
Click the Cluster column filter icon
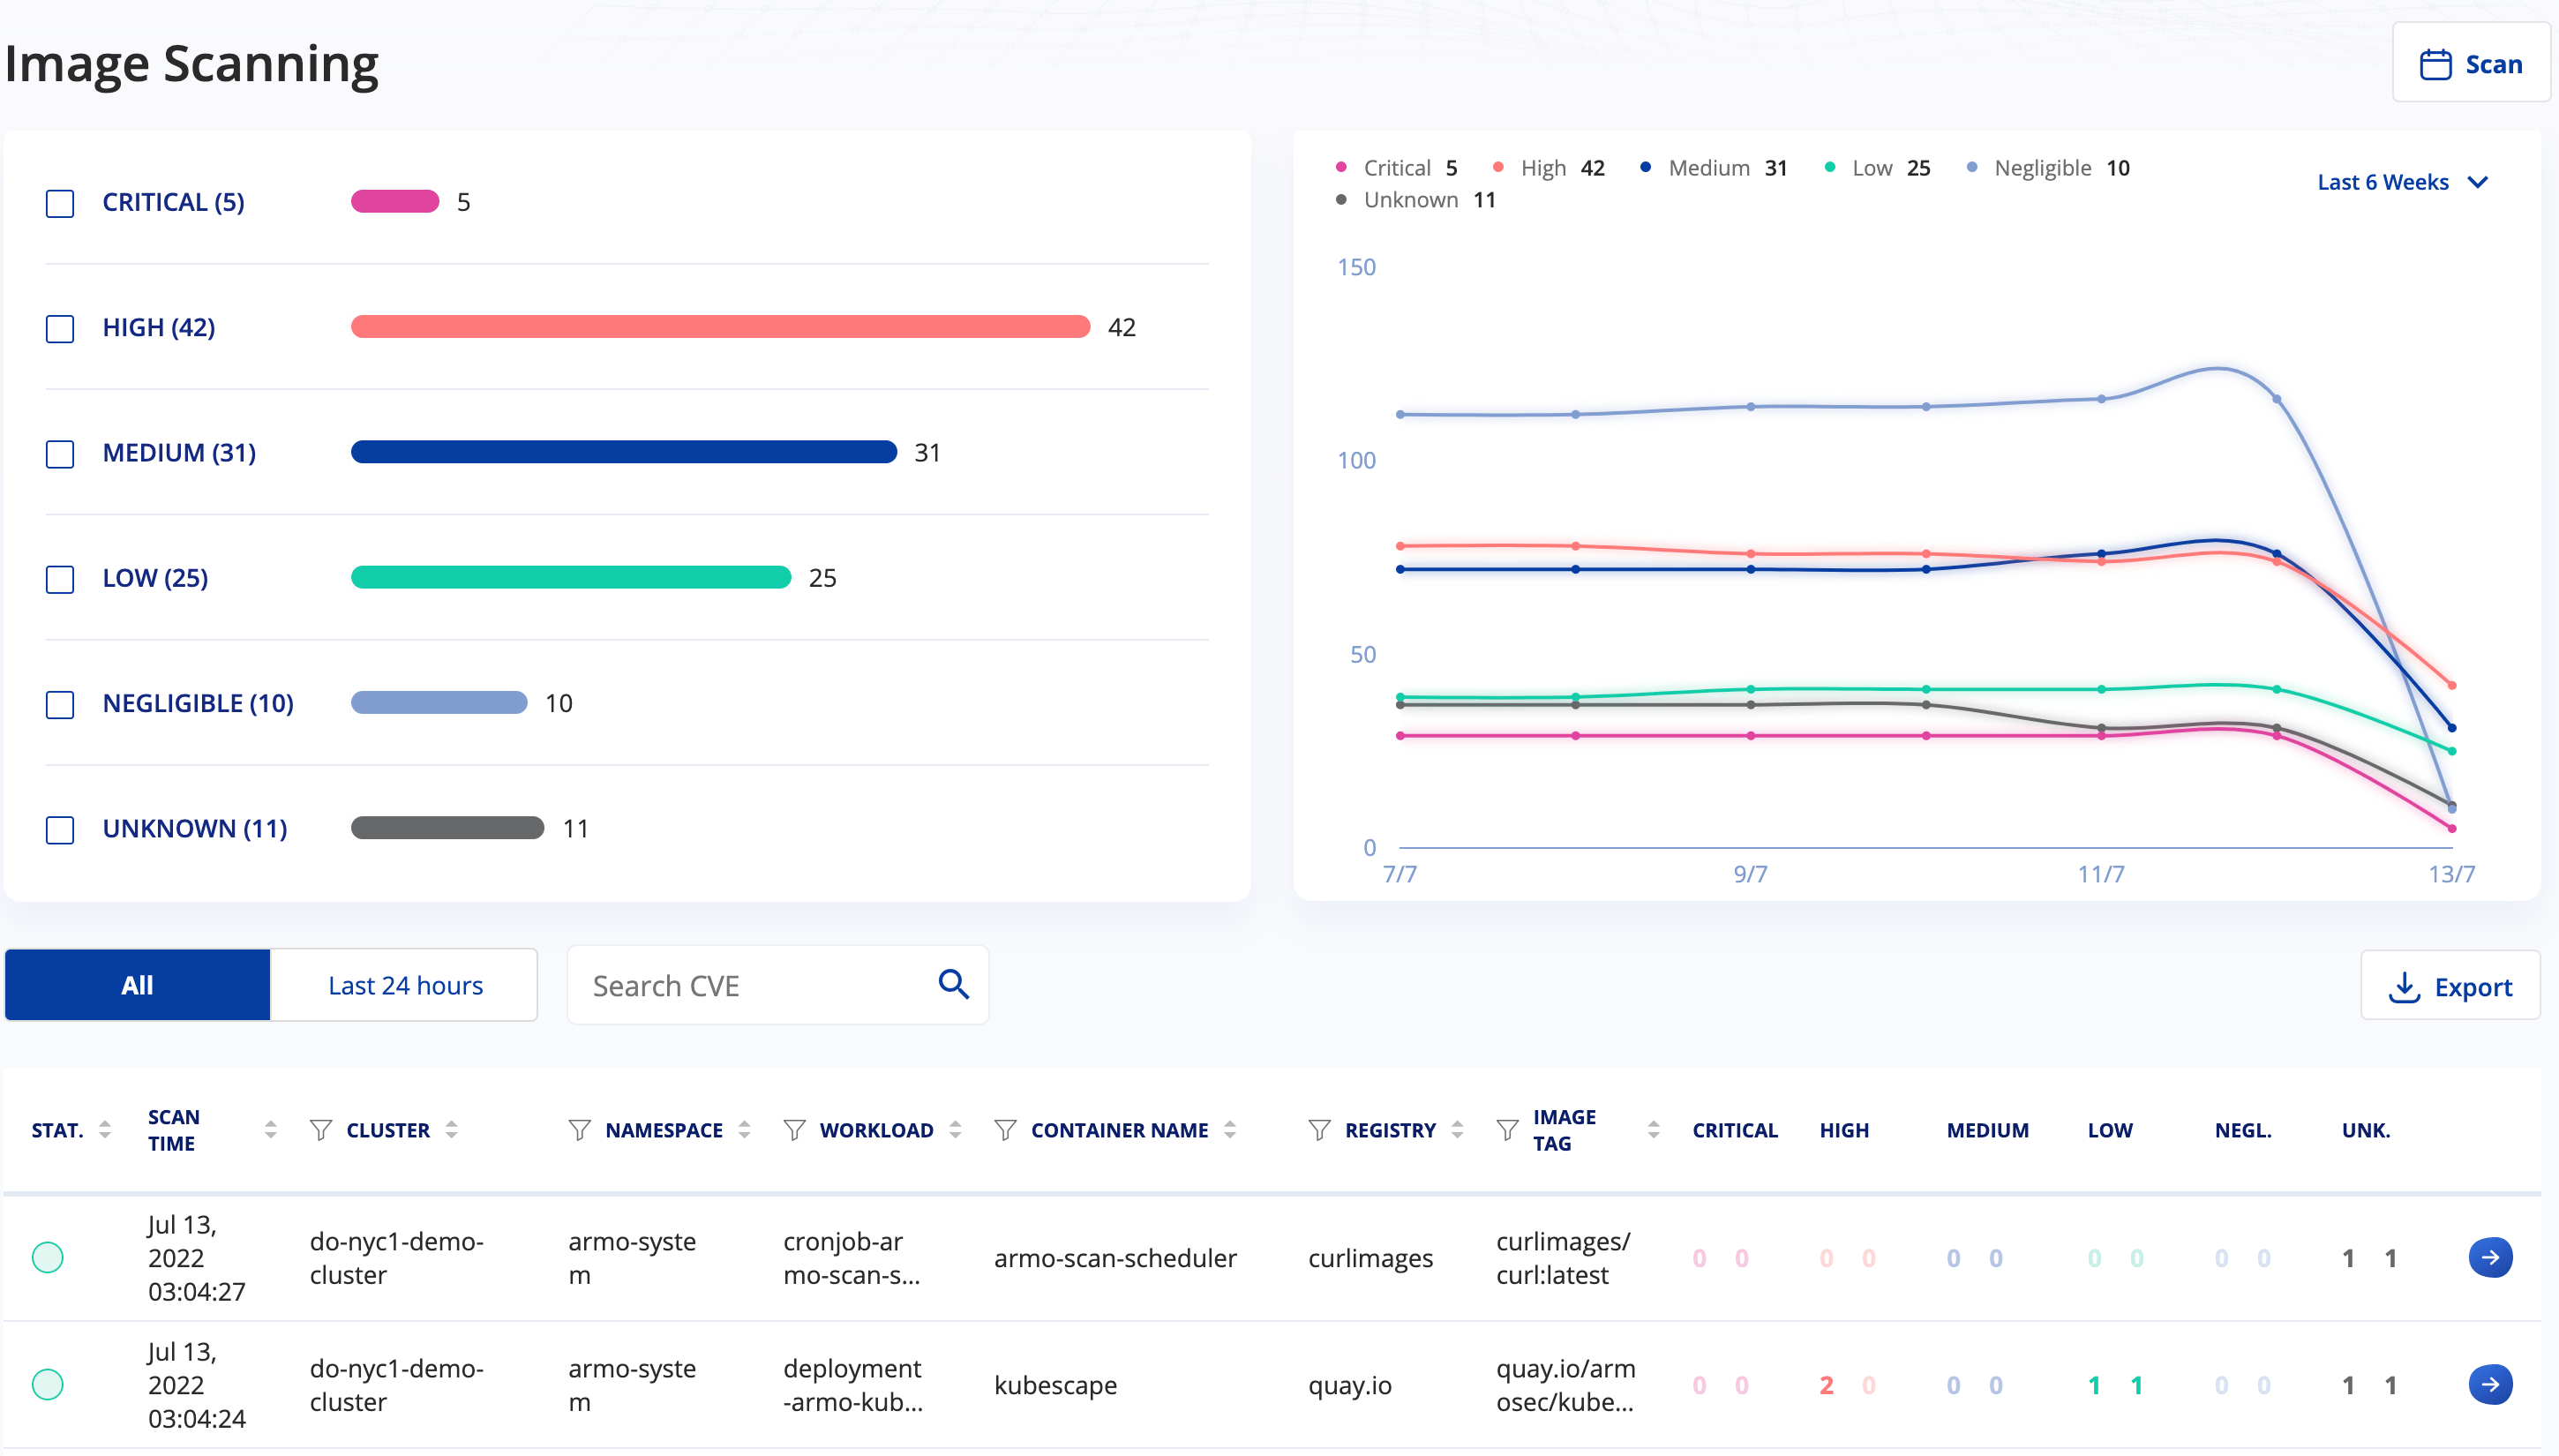[320, 1130]
